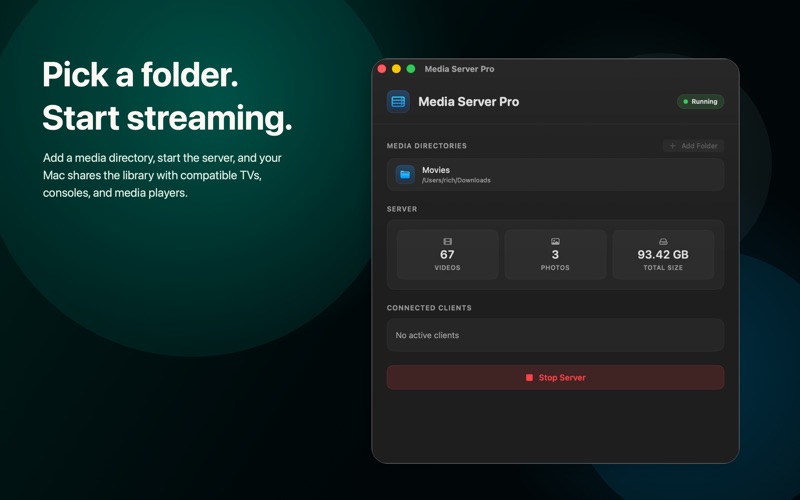Click the Media Server Pro window title
Viewport: 800px width, 500px height.
pos(459,69)
